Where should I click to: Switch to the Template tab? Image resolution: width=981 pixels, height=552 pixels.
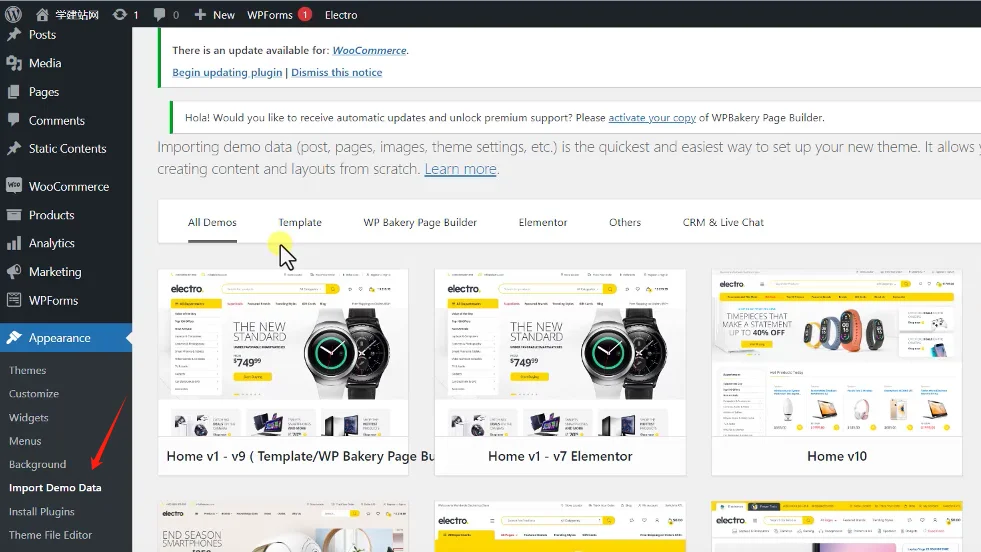[300, 222]
